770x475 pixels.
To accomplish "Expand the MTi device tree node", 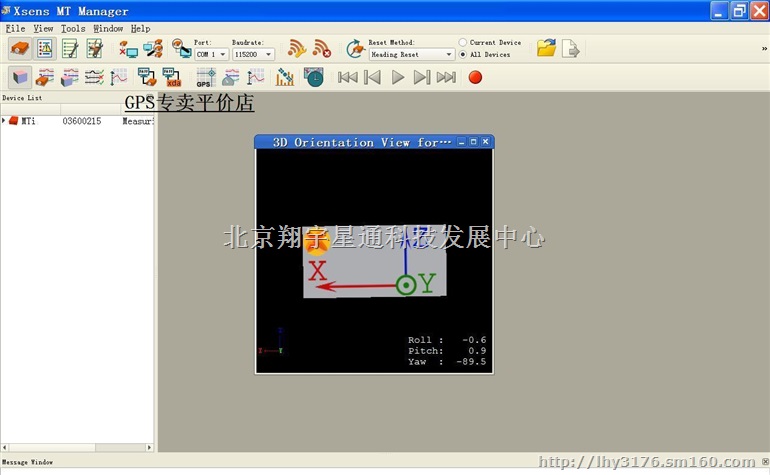I will 4,120.
